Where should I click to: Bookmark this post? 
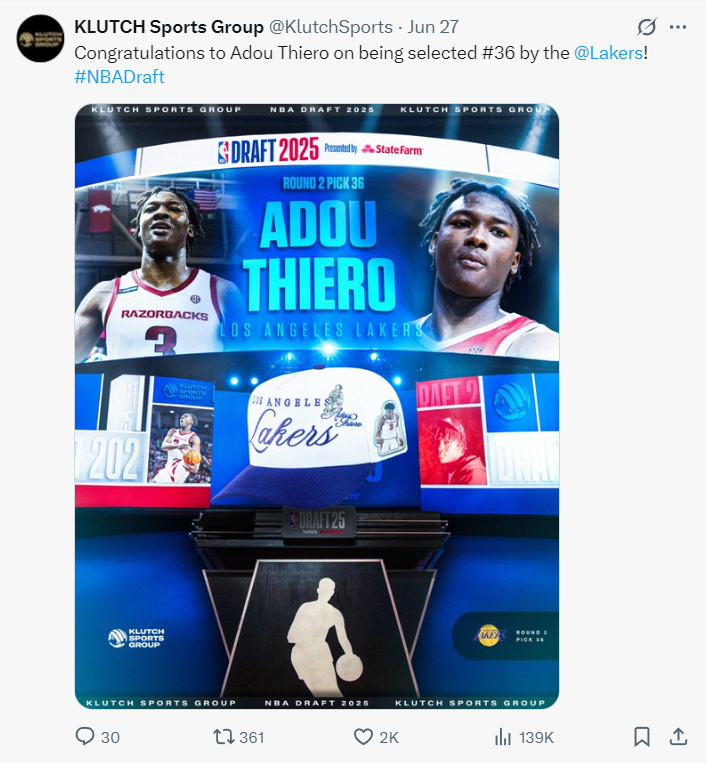pyautogui.click(x=642, y=737)
